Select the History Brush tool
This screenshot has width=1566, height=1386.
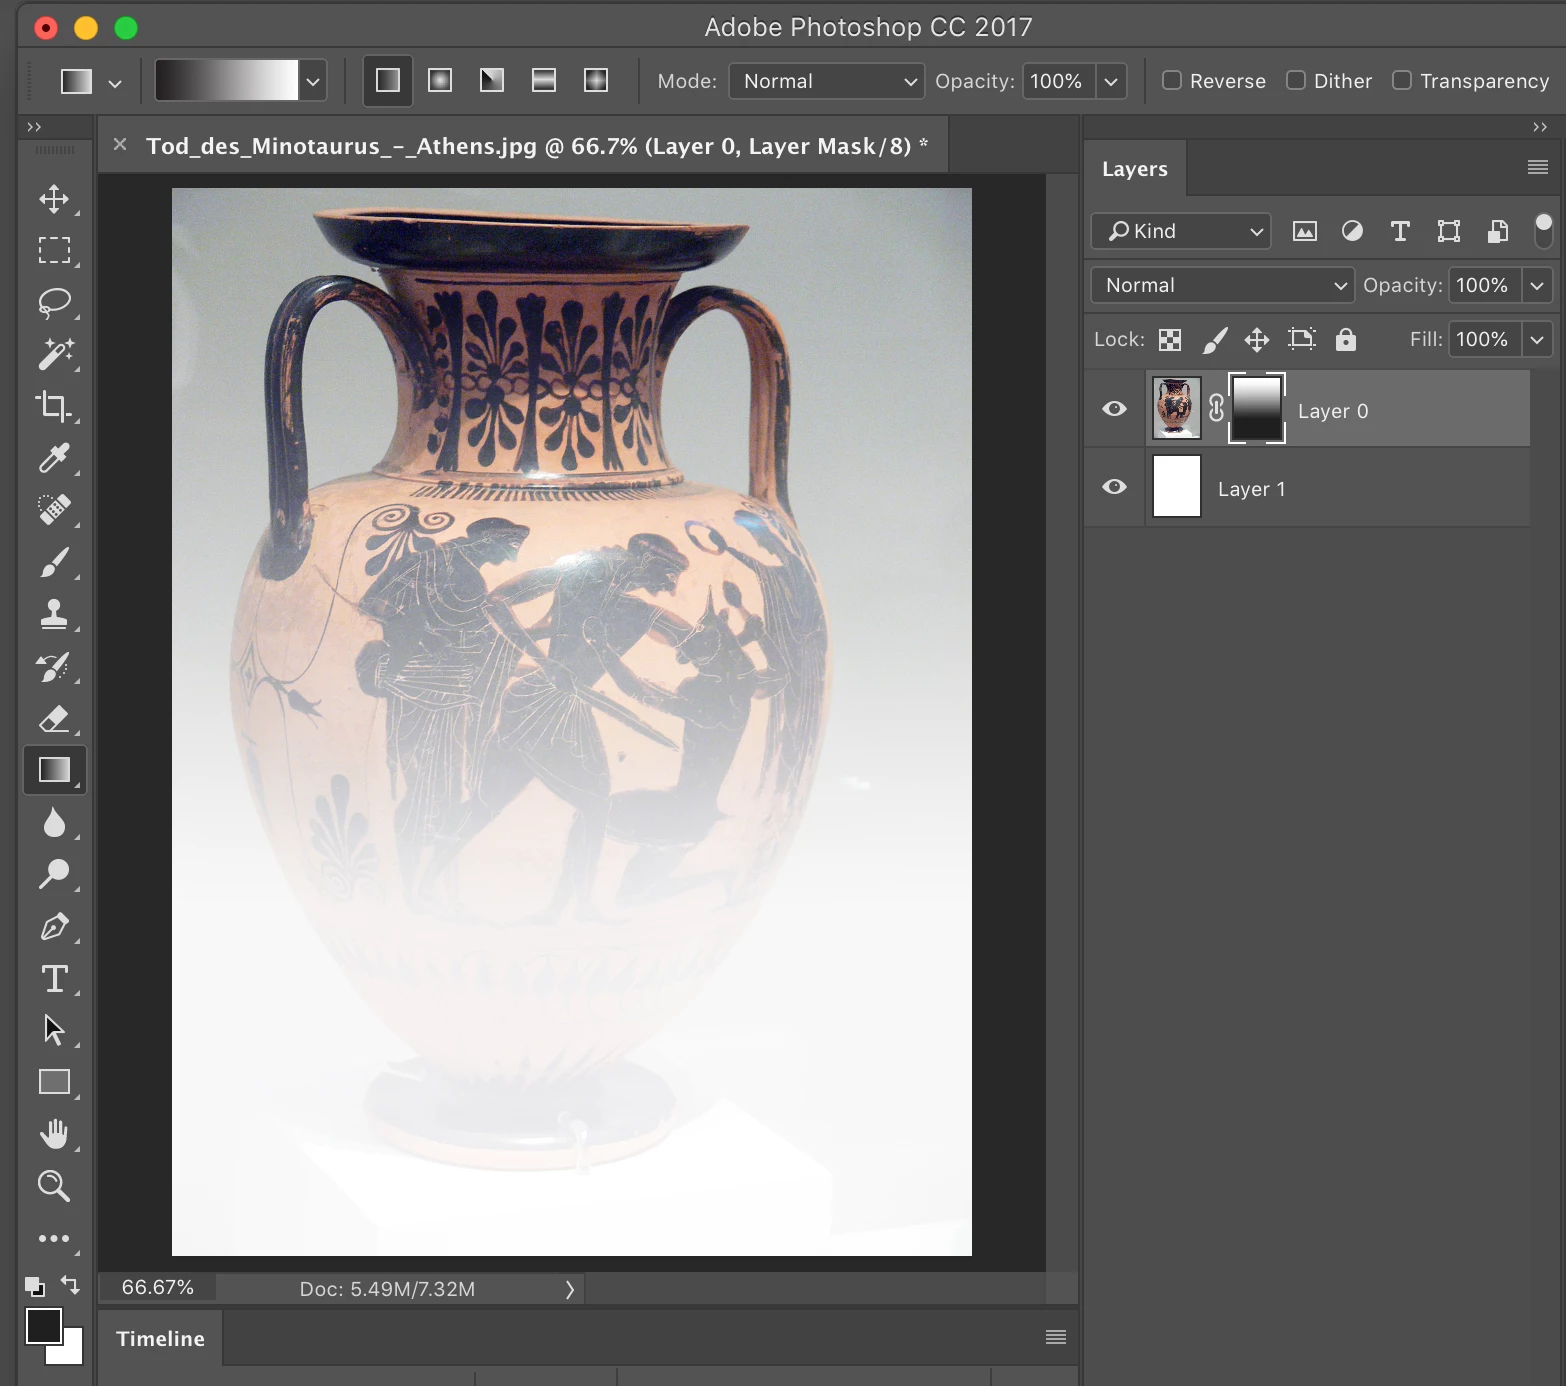[x=54, y=666]
